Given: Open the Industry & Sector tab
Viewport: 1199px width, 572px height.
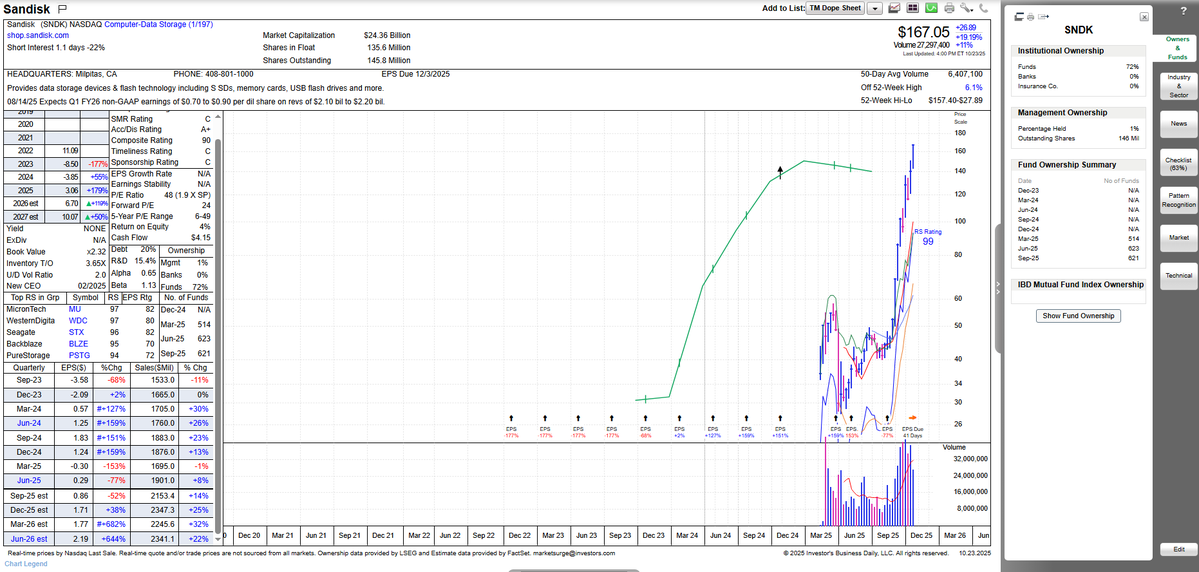Looking at the screenshot, I should (x=1178, y=86).
